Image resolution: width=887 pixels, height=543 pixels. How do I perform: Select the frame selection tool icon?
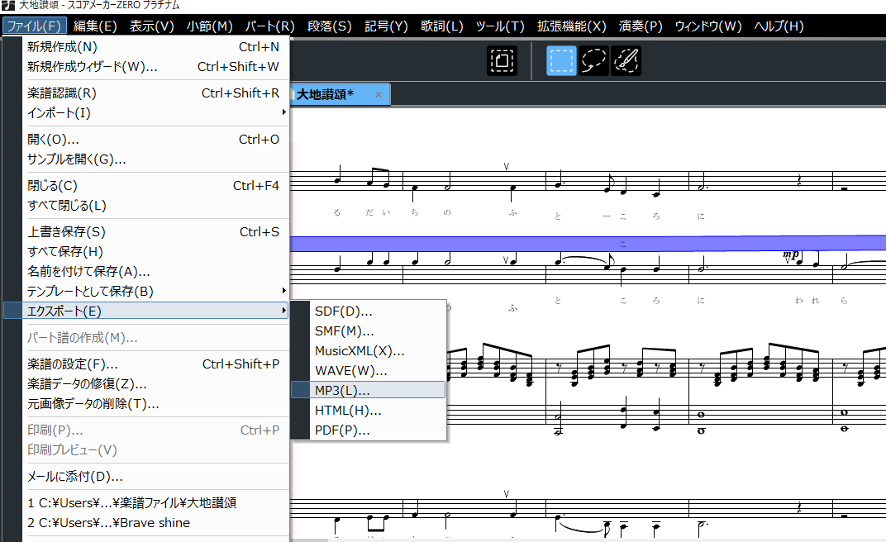(x=502, y=61)
